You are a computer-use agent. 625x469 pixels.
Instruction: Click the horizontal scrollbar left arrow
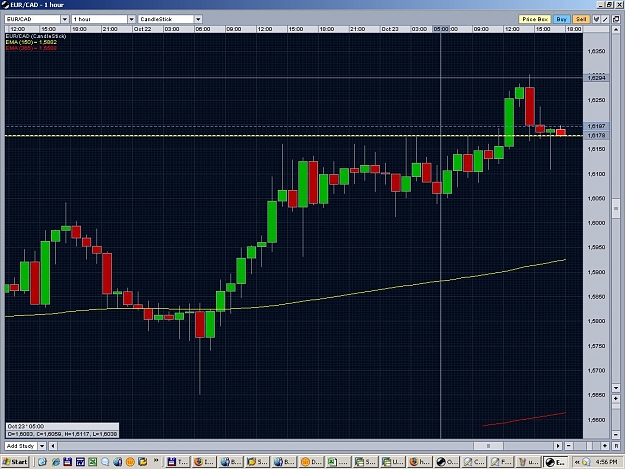[53, 446]
